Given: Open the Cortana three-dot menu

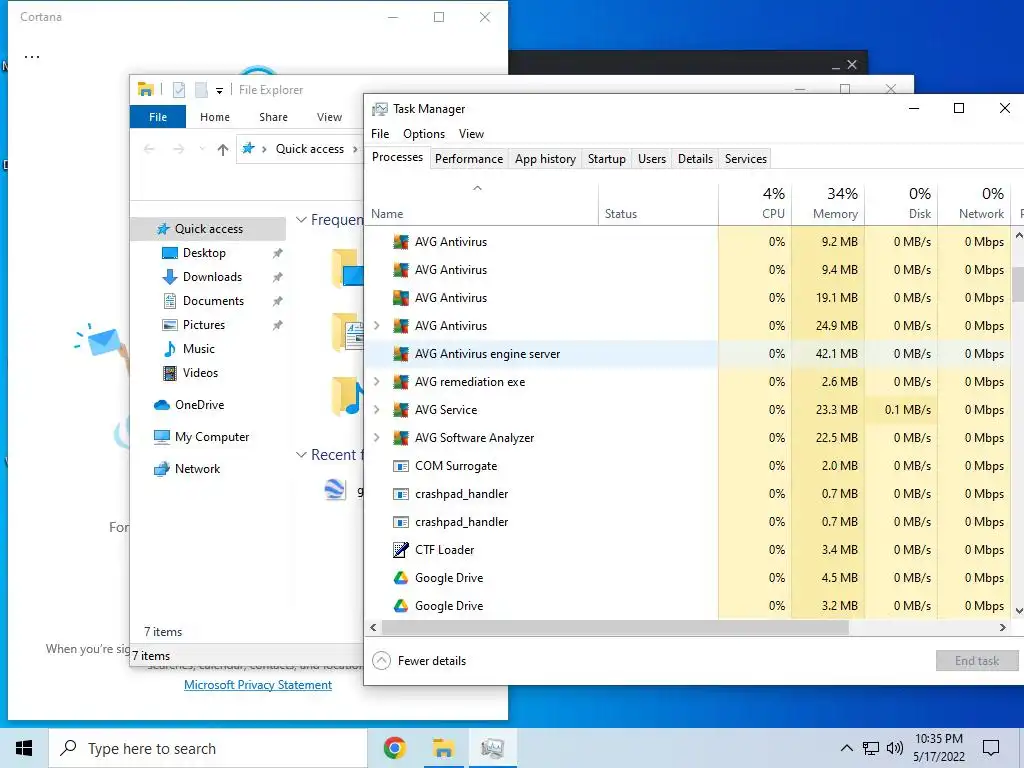Looking at the screenshot, I should pos(32,57).
